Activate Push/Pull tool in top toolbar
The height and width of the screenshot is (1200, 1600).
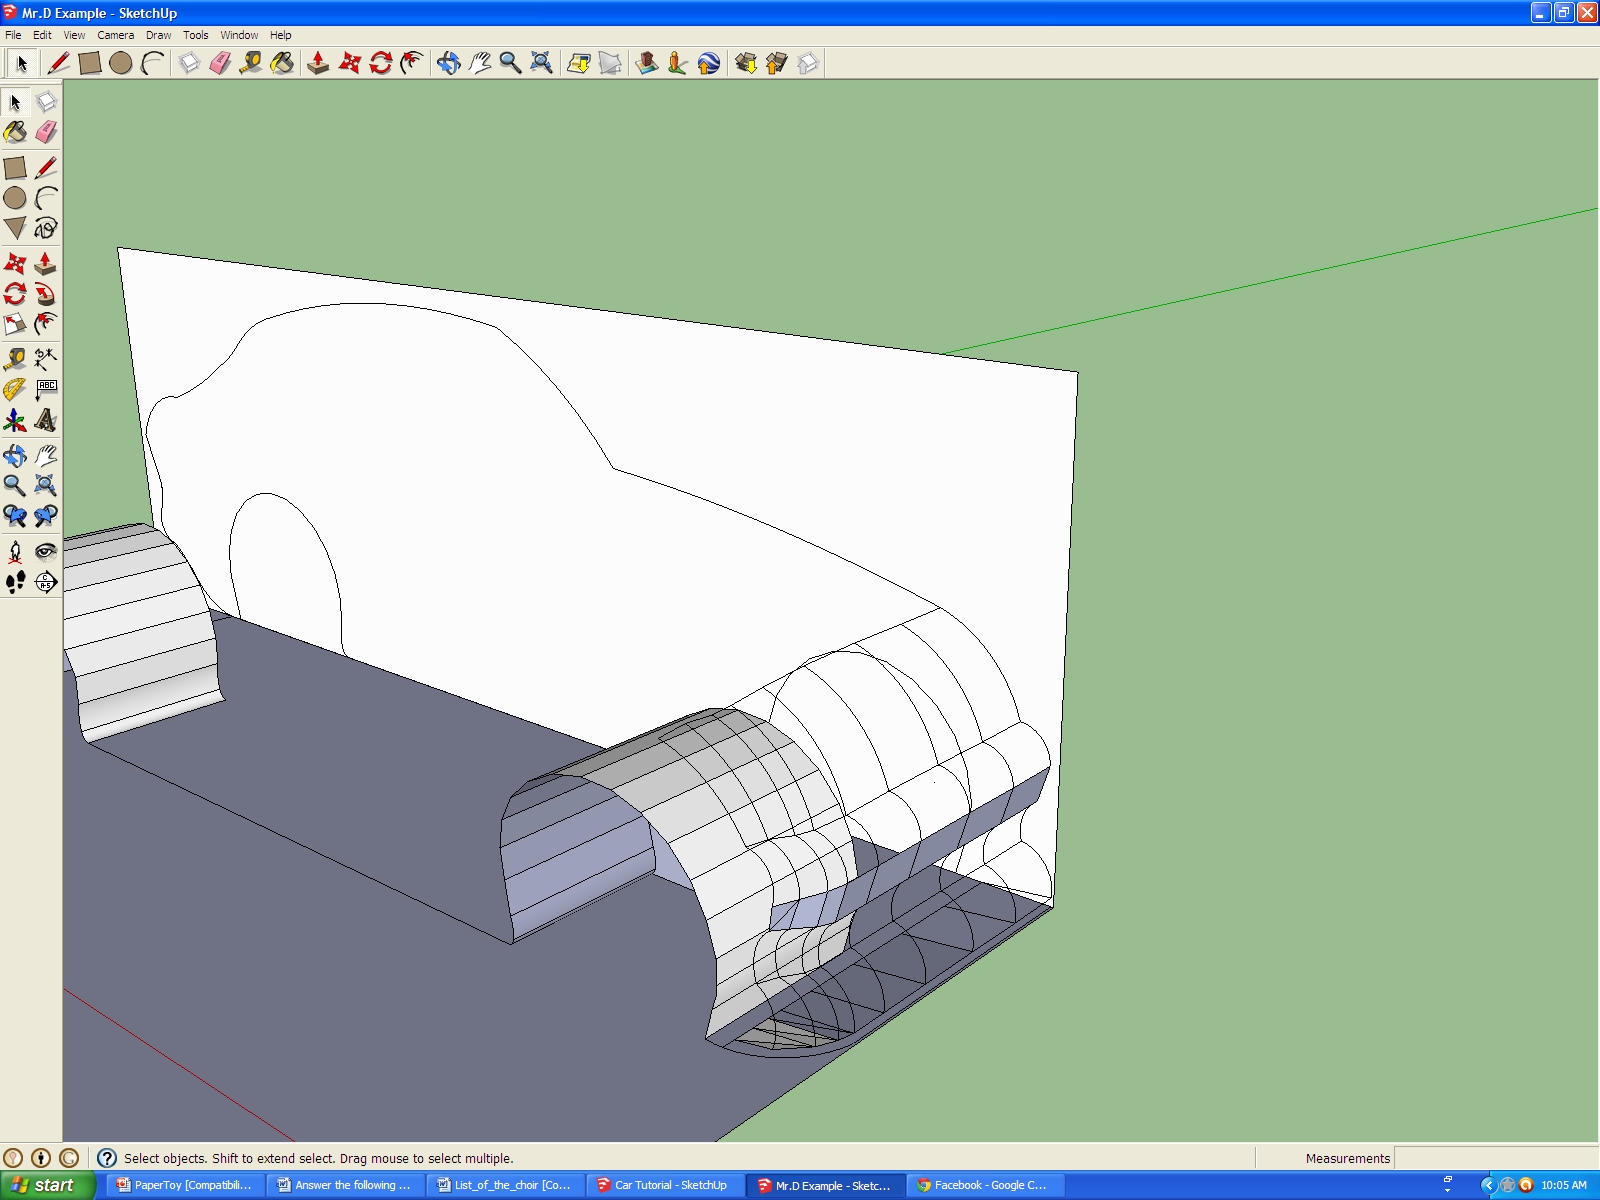click(318, 63)
